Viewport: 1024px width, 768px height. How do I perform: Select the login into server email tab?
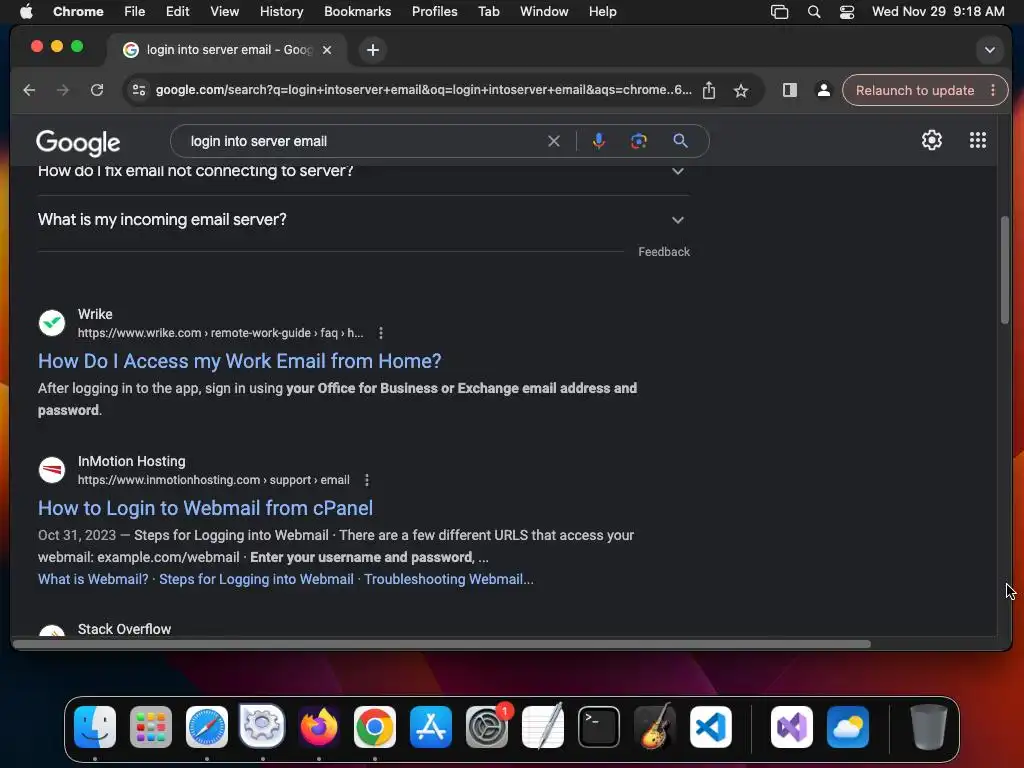point(229,50)
